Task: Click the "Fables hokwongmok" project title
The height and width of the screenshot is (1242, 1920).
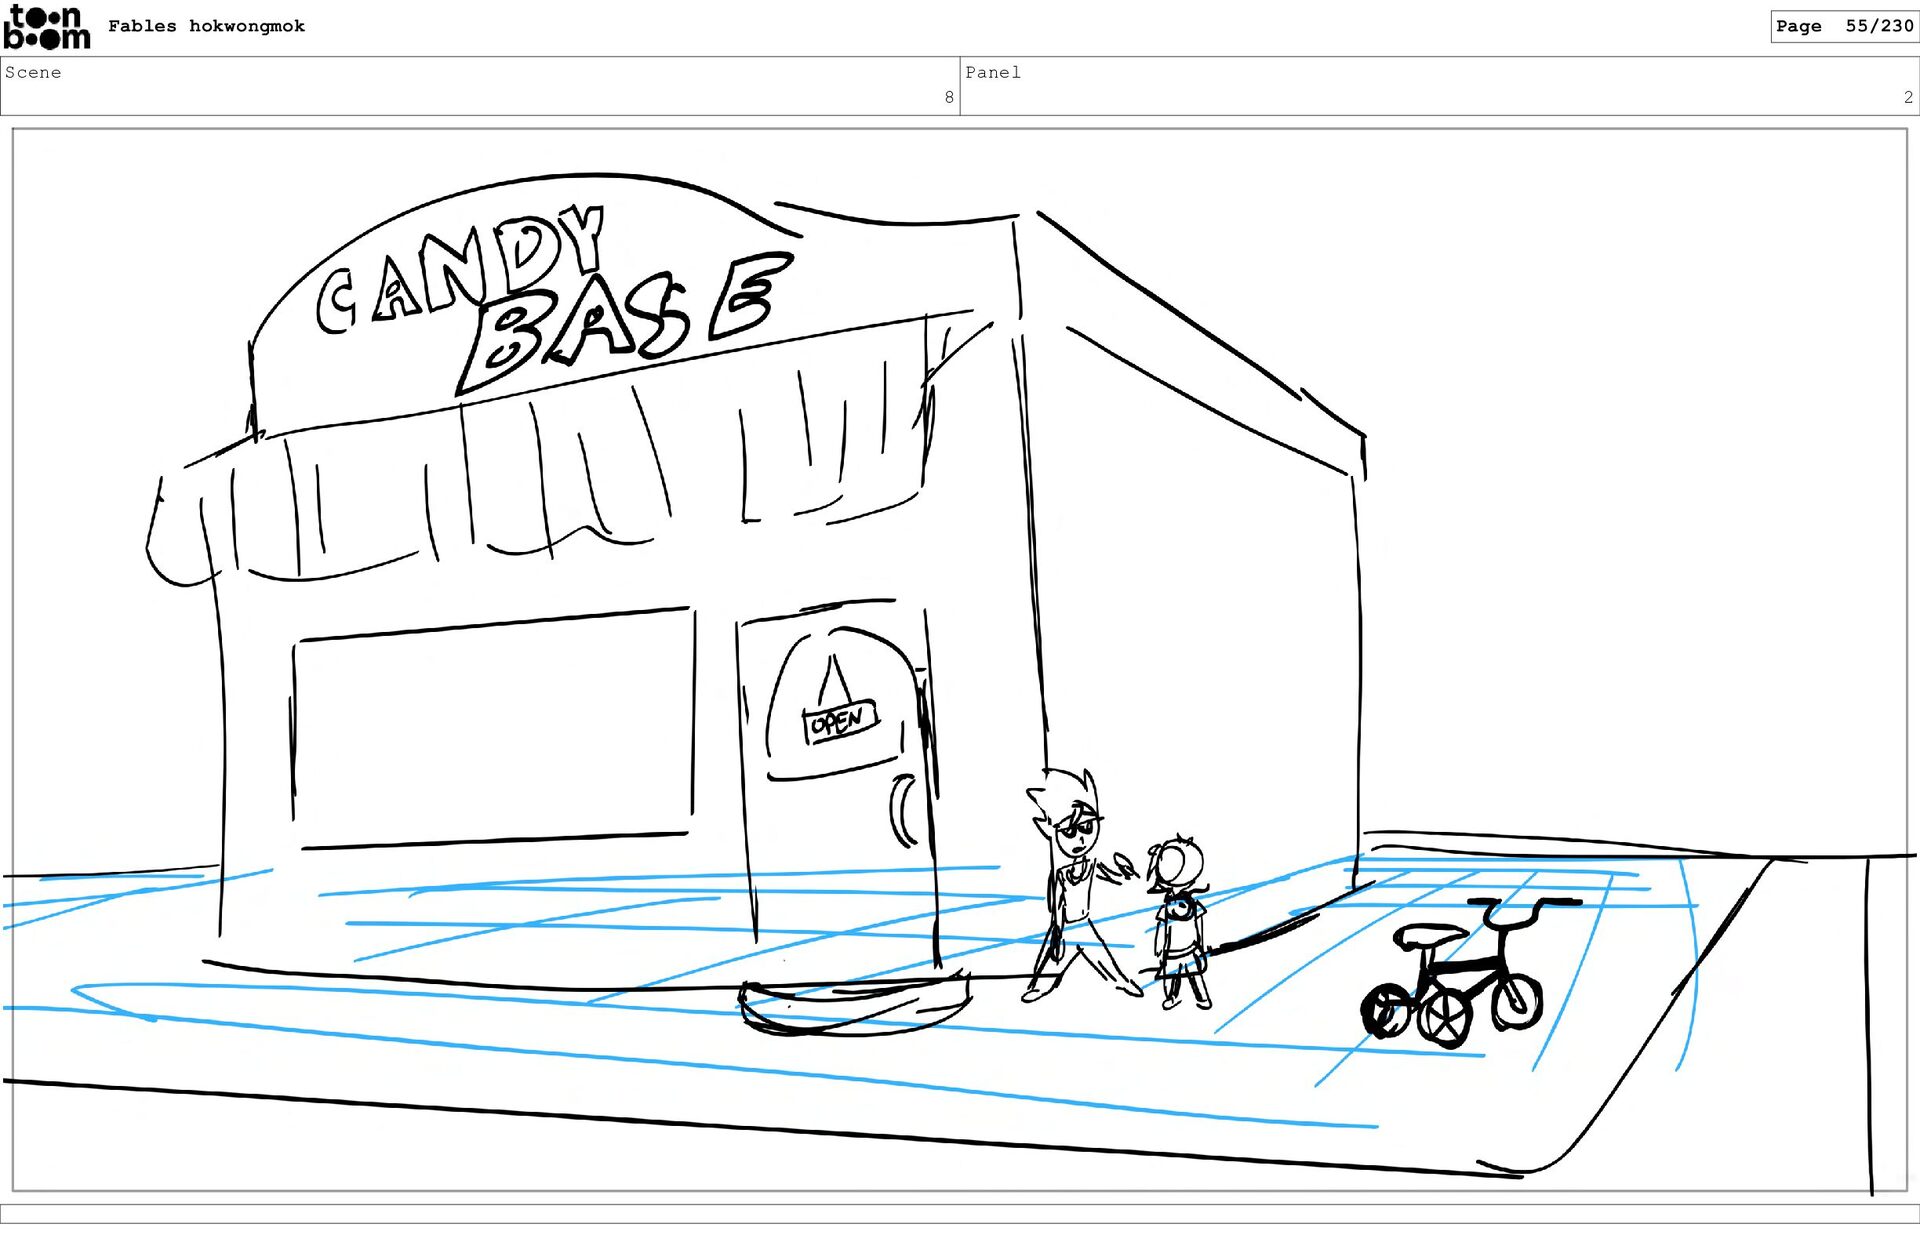Action: (206, 26)
